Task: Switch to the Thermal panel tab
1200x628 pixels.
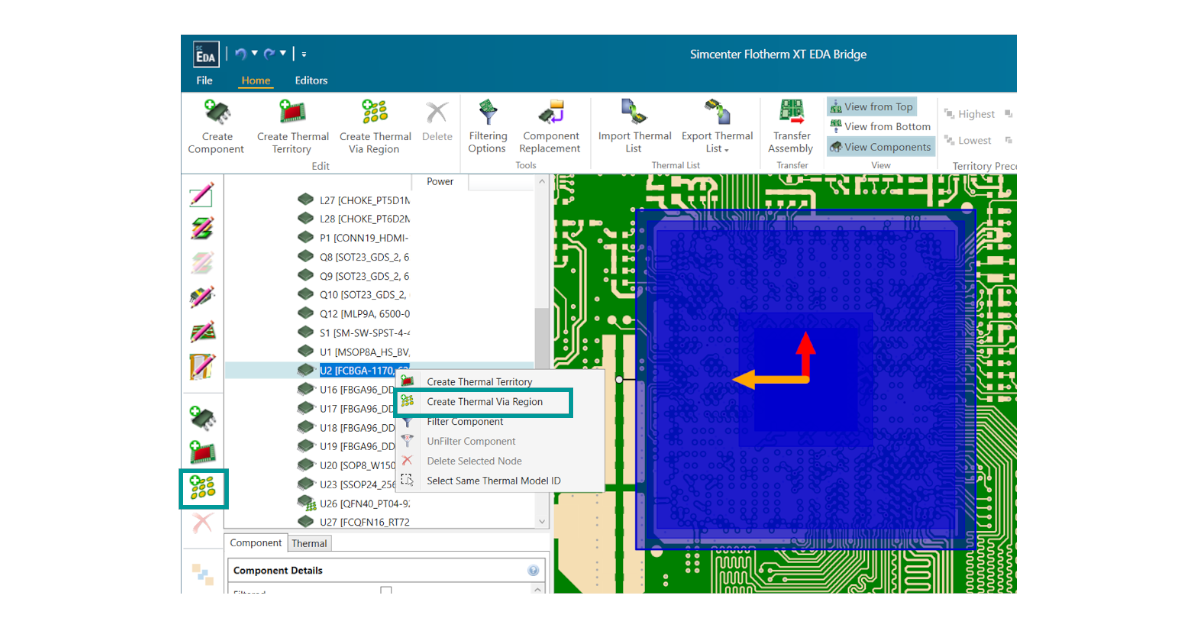Action: point(309,543)
